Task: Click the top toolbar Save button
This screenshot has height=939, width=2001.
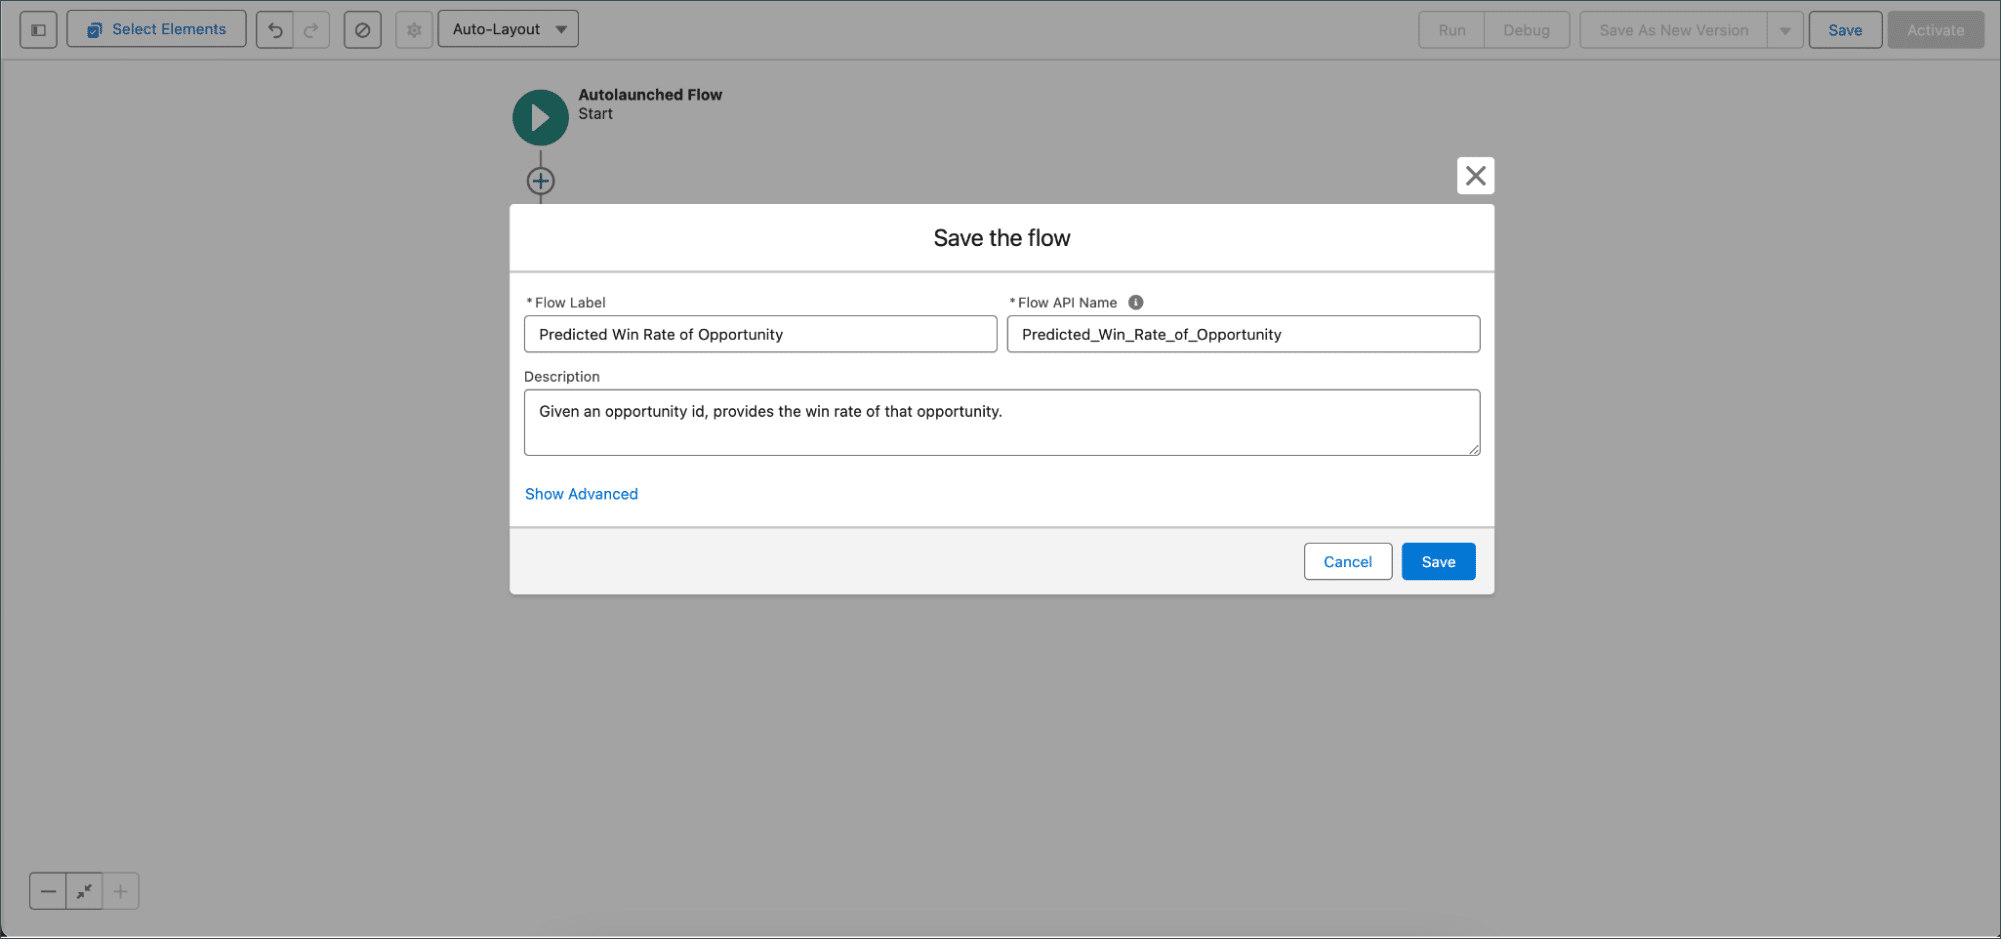Action: (x=1845, y=30)
